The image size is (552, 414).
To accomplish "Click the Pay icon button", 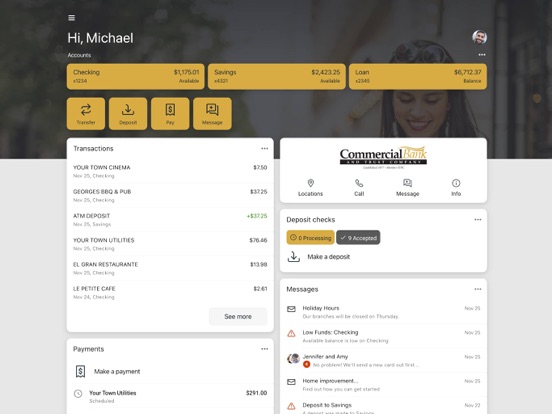I will pyautogui.click(x=170, y=114).
